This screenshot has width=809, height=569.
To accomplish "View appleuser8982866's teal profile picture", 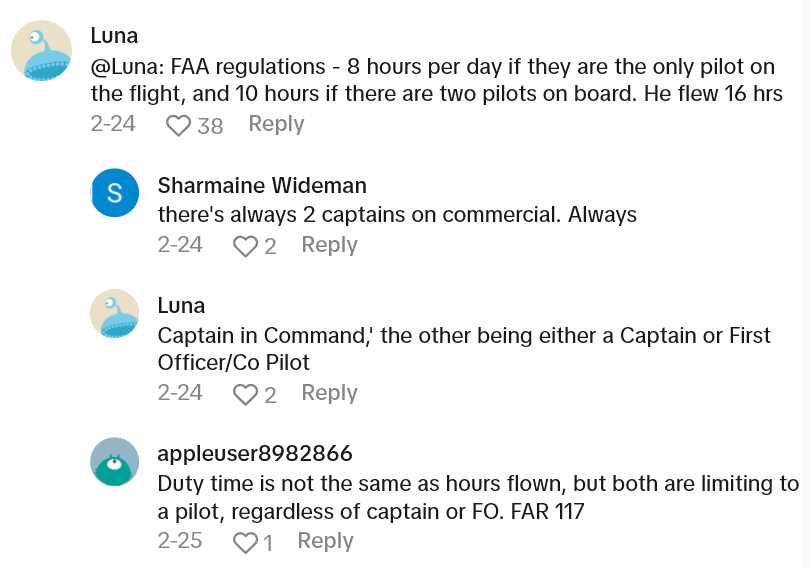I will [x=115, y=462].
